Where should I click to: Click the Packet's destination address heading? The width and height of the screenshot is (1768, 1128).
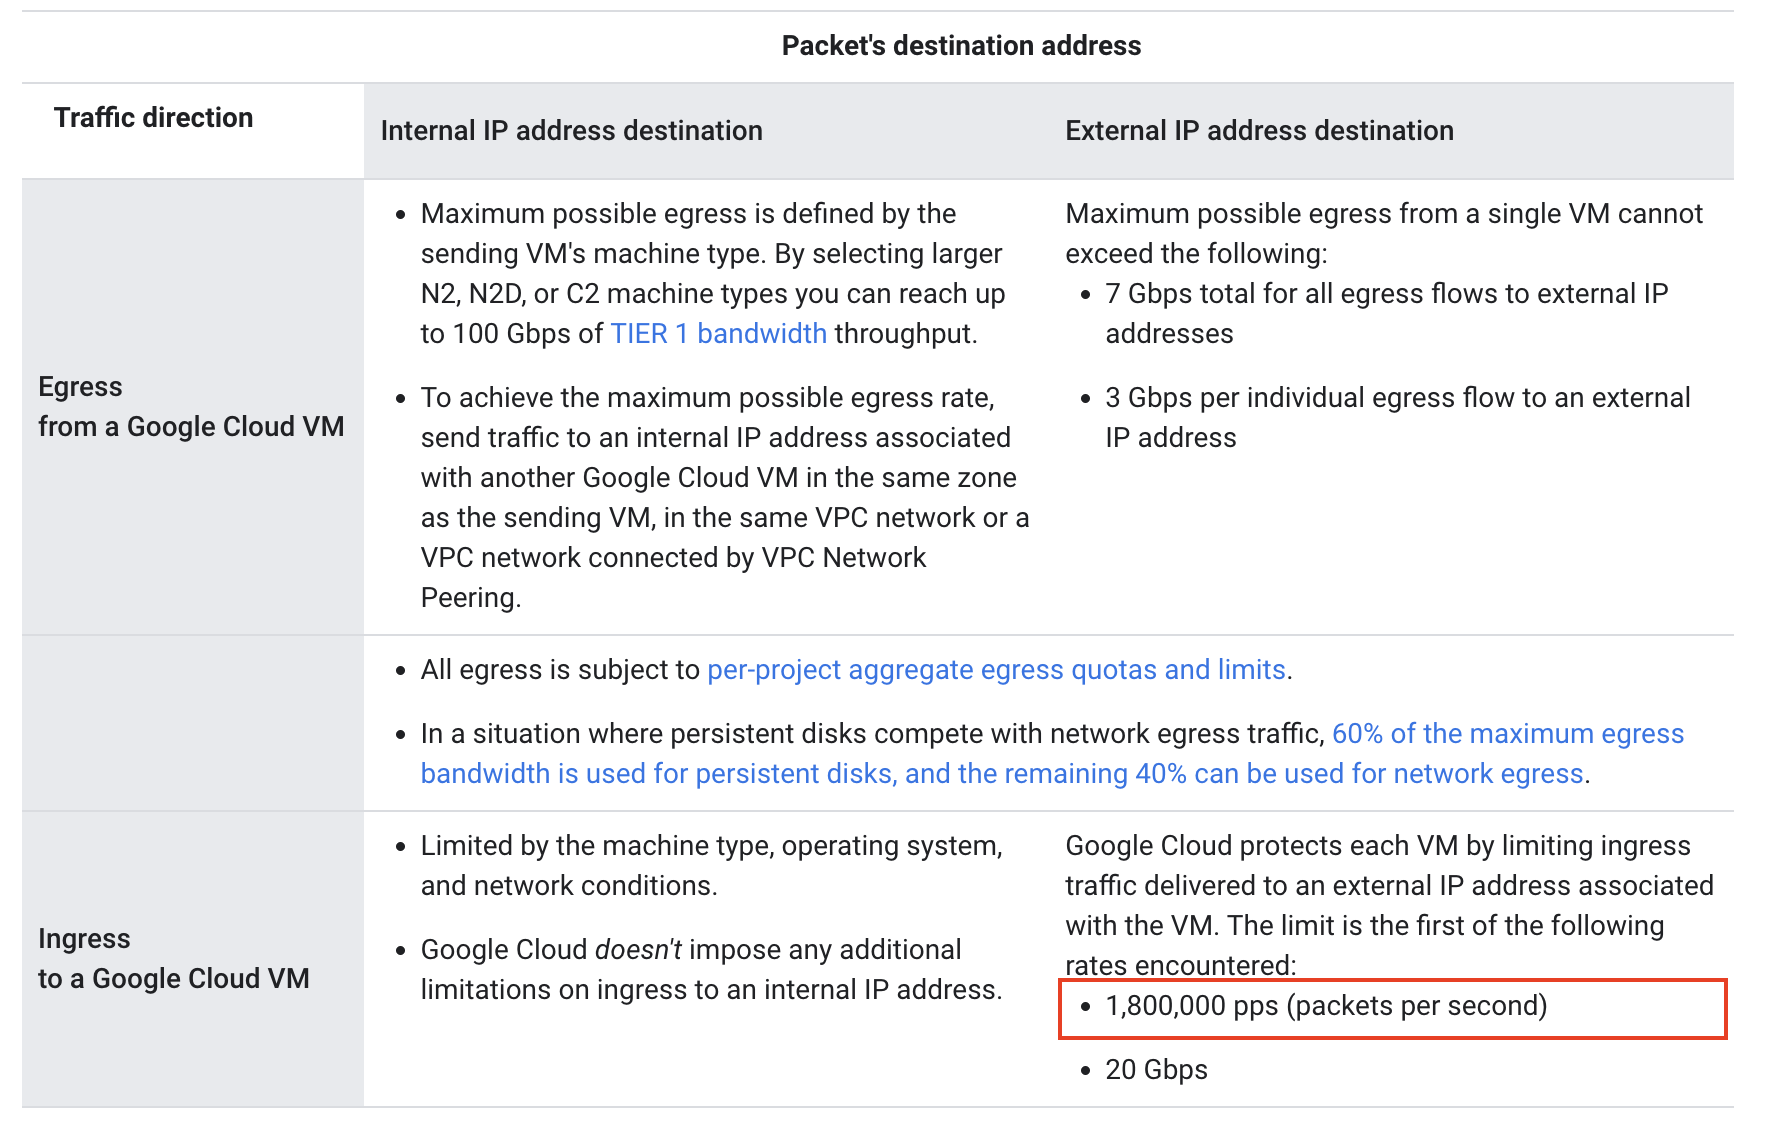click(x=961, y=45)
